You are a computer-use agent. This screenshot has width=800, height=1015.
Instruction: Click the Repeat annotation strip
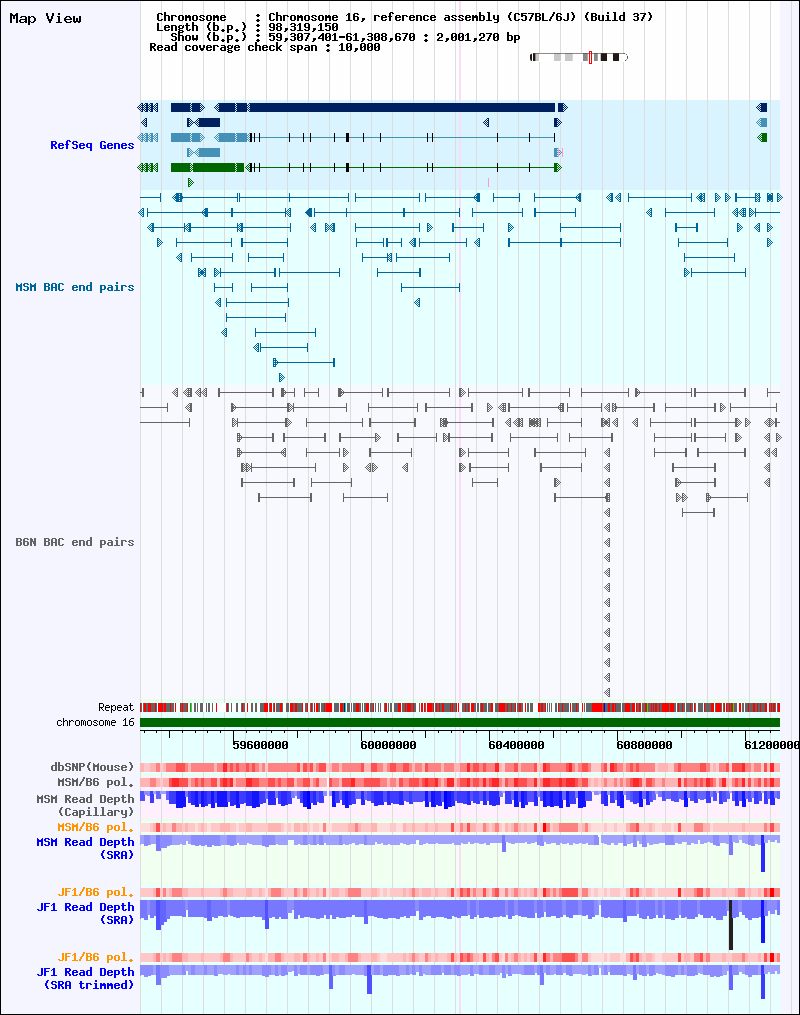click(460, 708)
